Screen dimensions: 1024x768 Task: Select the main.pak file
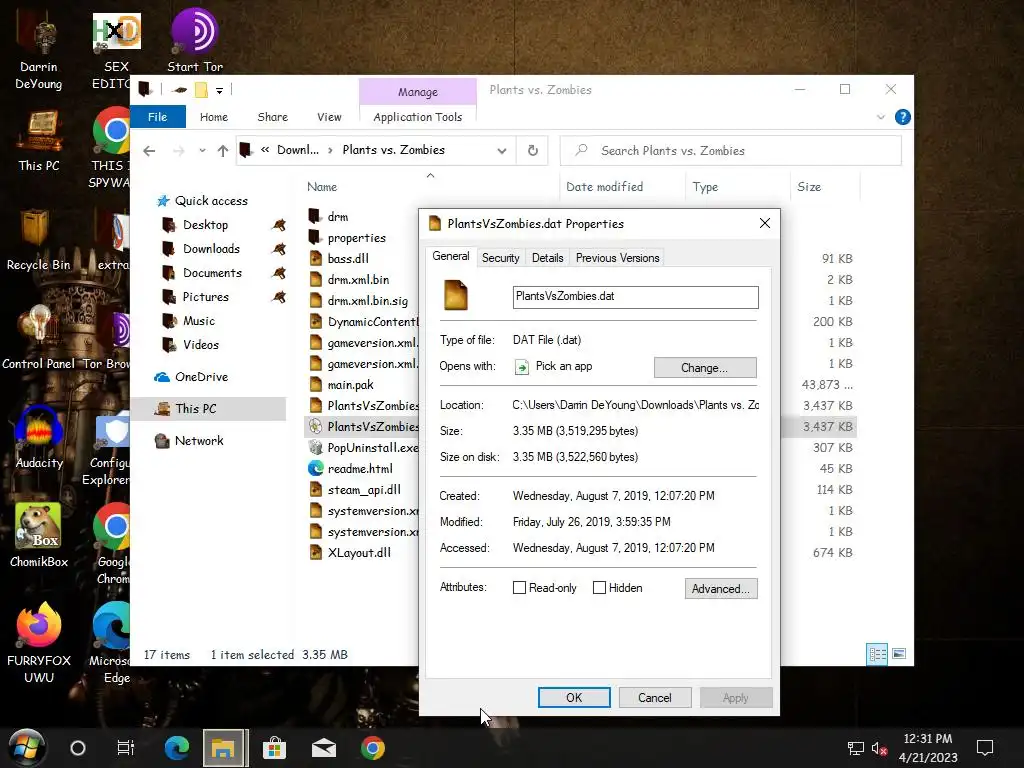pos(350,385)
